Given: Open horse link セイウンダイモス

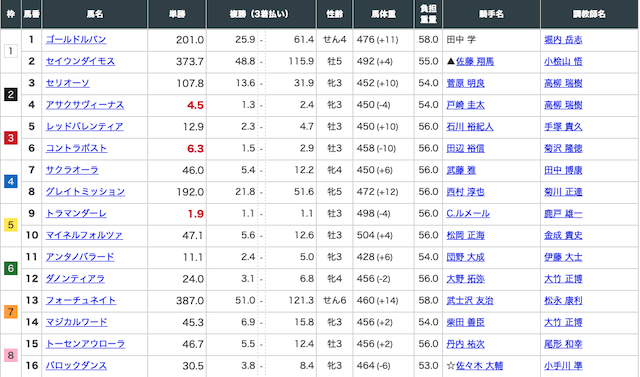Looking at the screenshot, I should [x=80, y=61].
